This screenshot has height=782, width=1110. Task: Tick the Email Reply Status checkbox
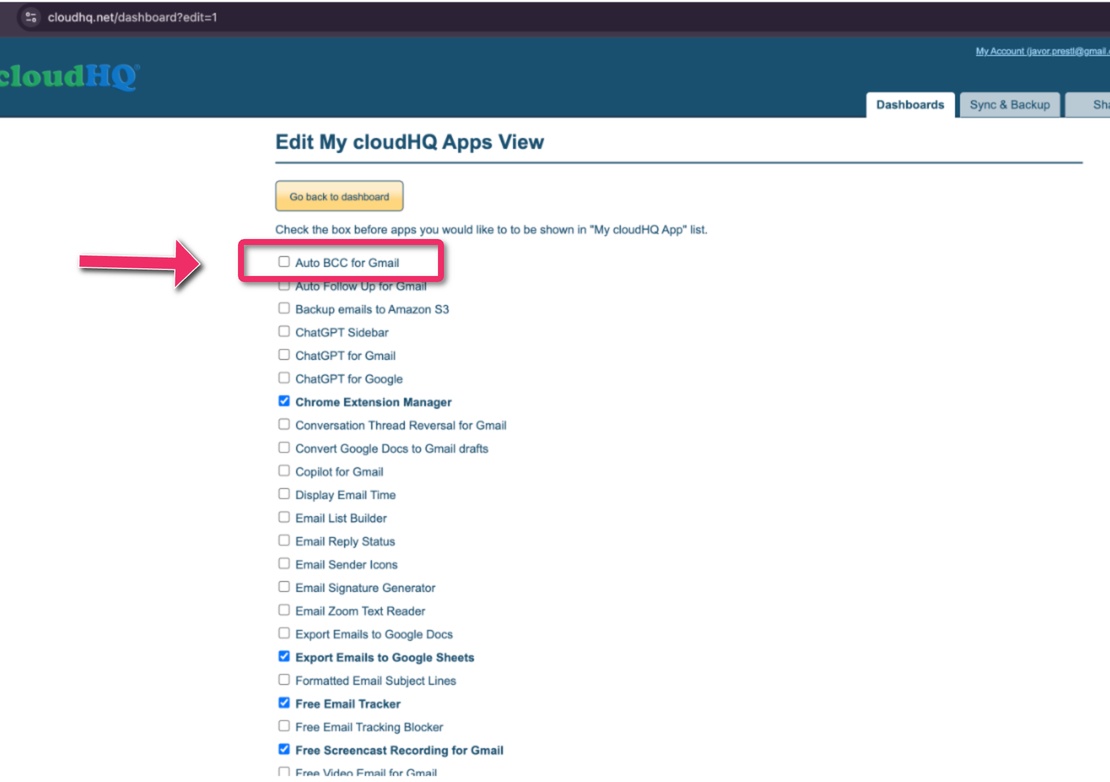point(284,541)
